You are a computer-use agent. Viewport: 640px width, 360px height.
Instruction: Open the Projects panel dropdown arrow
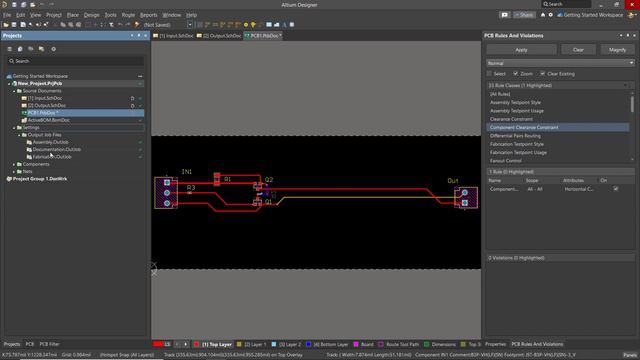132,36
